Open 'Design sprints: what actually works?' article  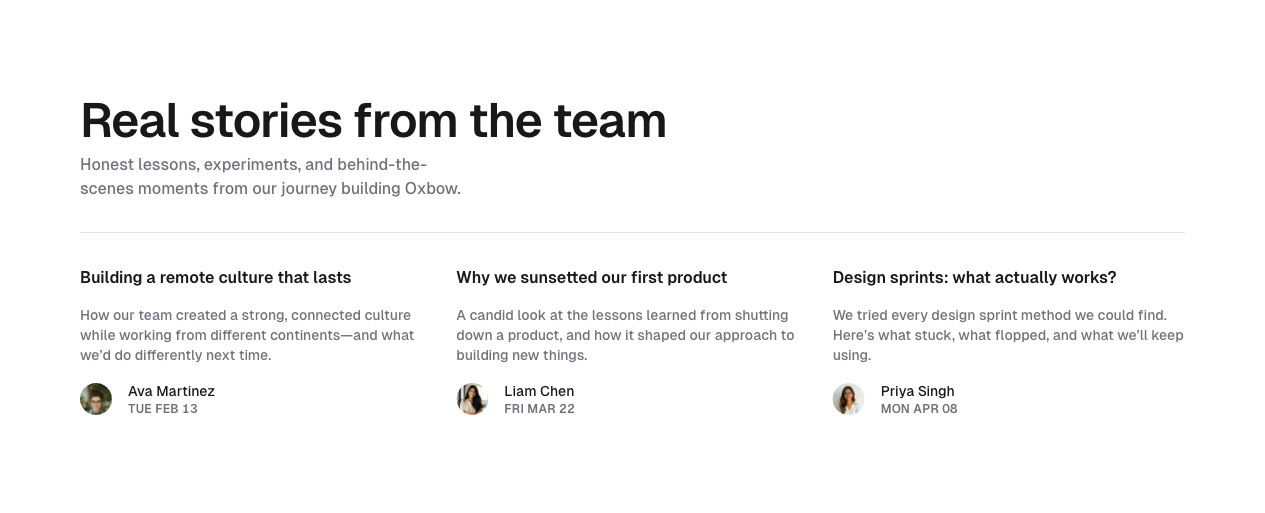click(974, 278)
